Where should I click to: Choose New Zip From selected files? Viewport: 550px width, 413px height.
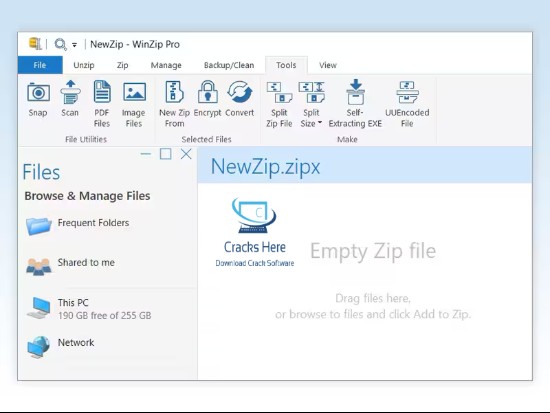[x=174, y=104]
